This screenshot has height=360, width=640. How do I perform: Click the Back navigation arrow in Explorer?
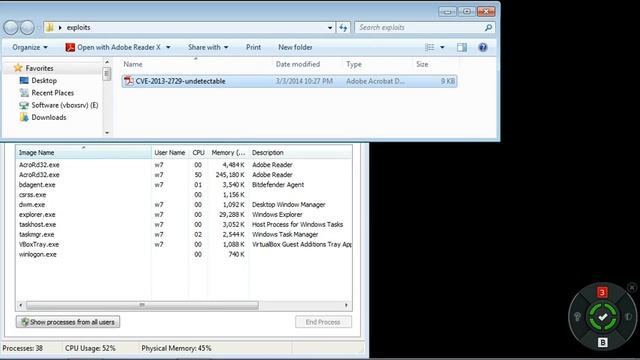[11, 27]
